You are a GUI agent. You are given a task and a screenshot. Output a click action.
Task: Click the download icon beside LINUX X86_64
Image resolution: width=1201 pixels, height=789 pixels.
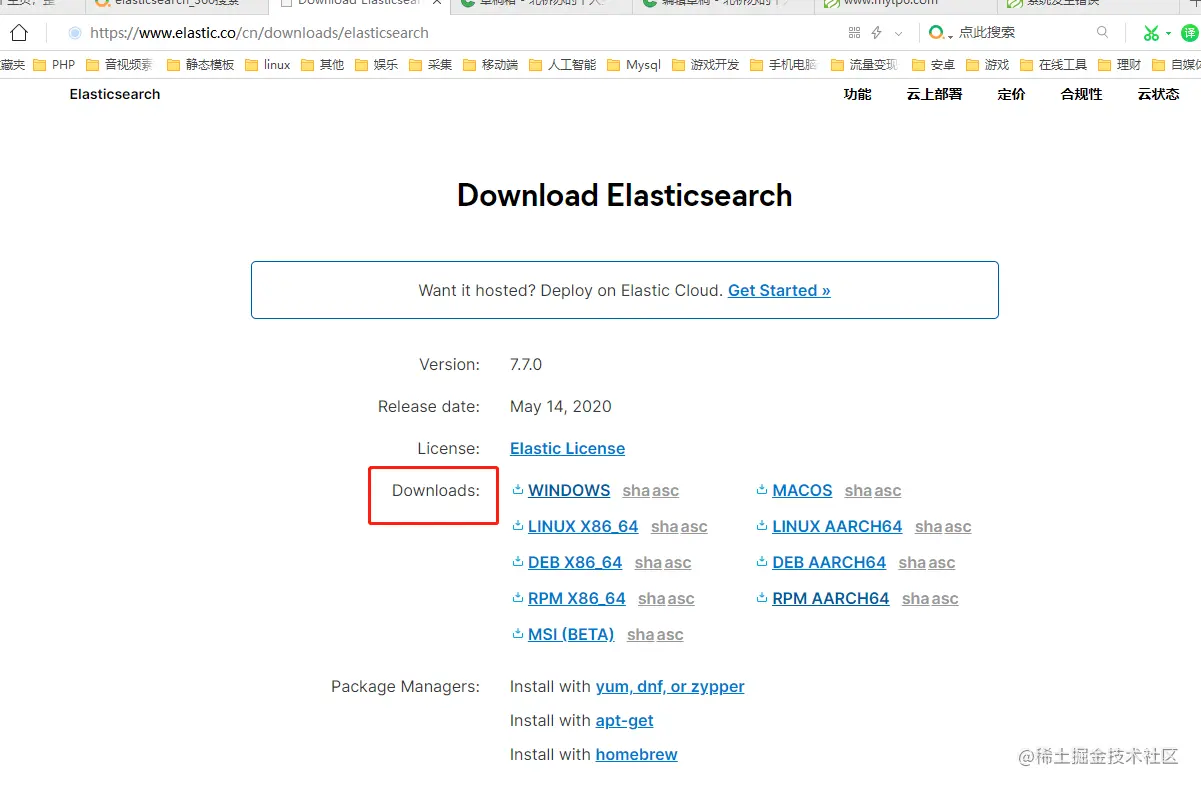tap(518, 526)
